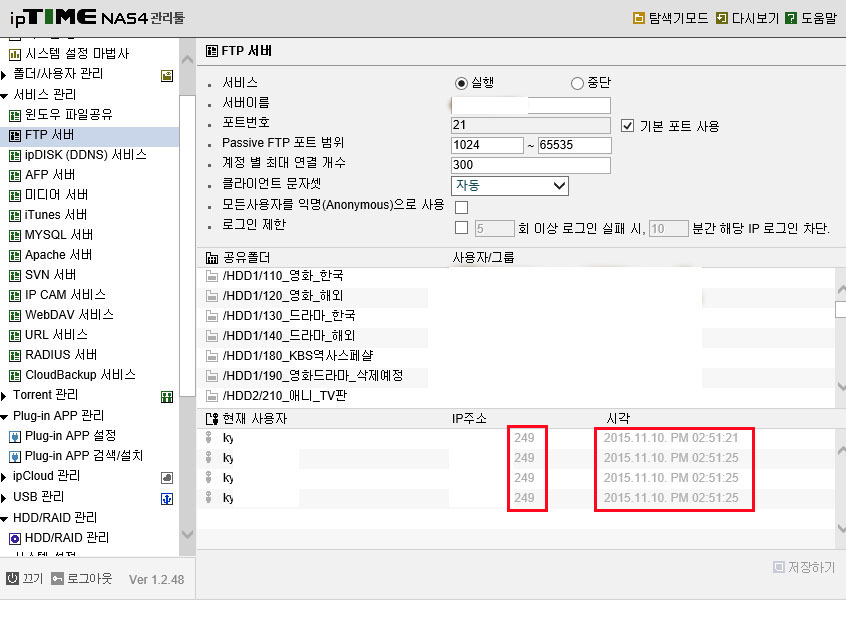Open the Apache 서버 menu item

[58, 255]
